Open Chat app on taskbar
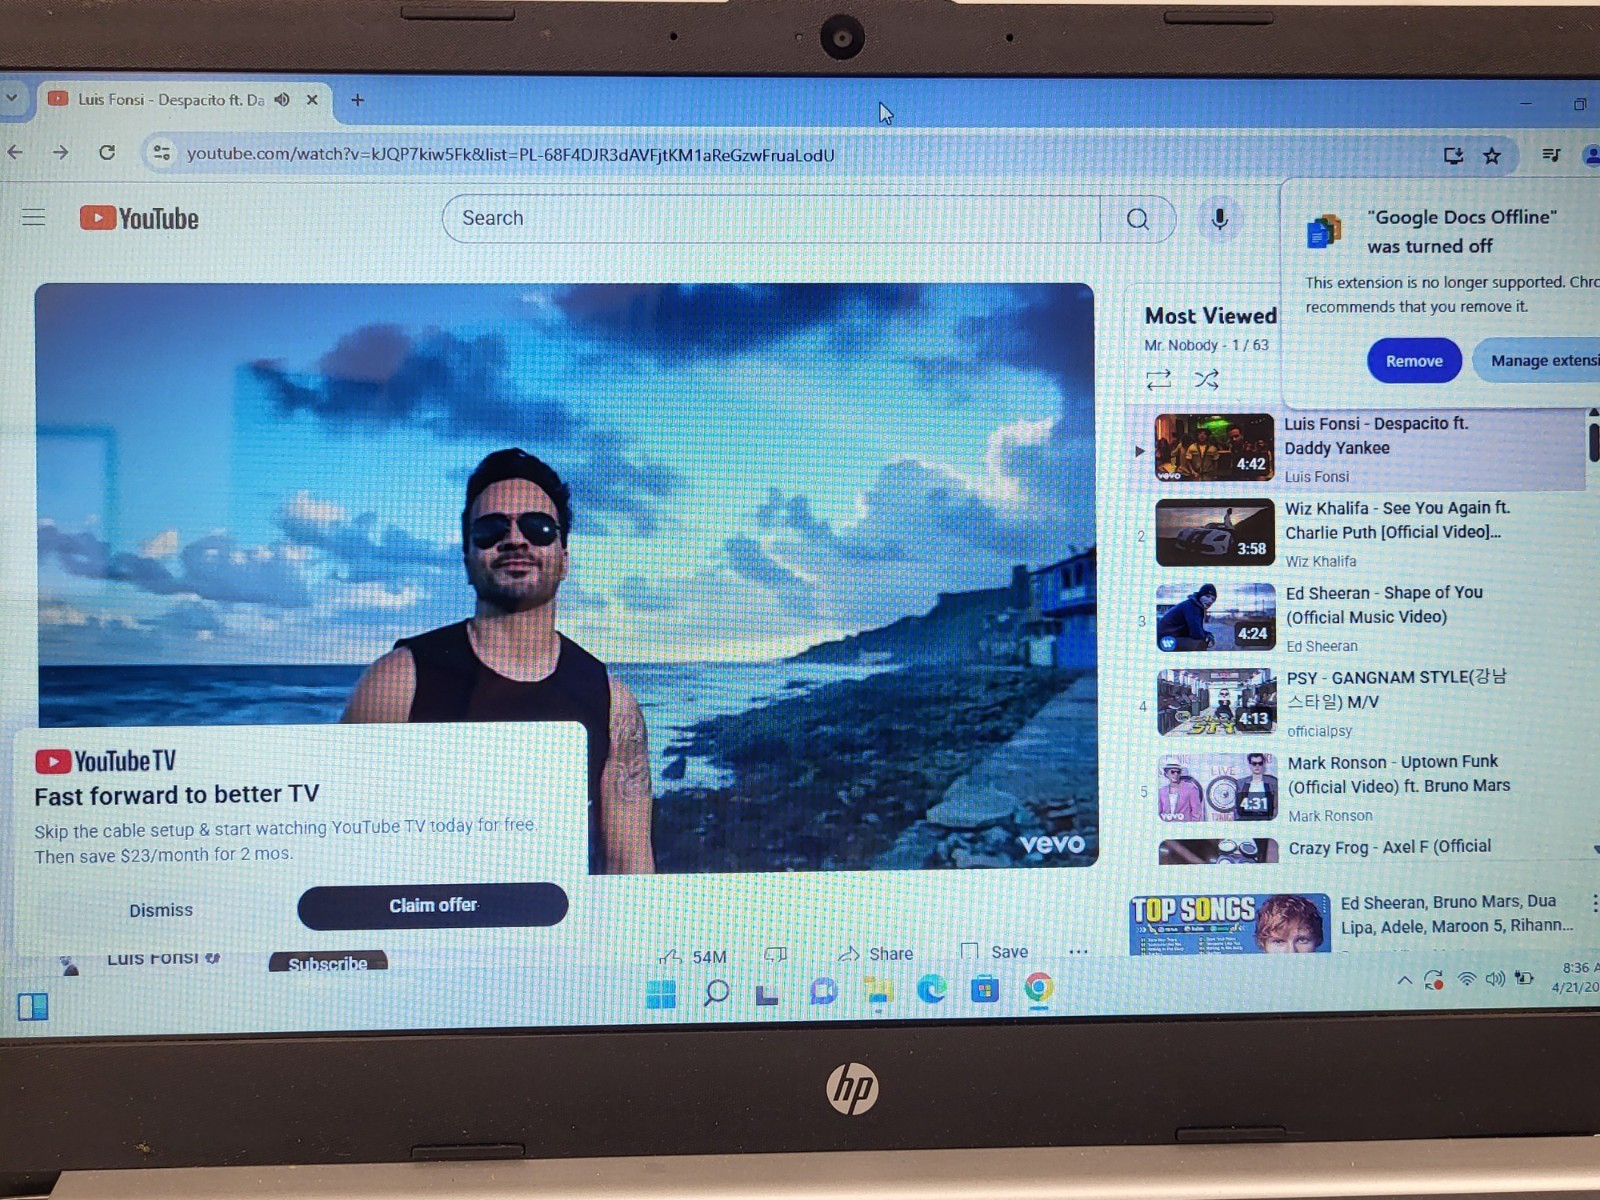Viewport: 1600px width, 1200px height. 823,991
